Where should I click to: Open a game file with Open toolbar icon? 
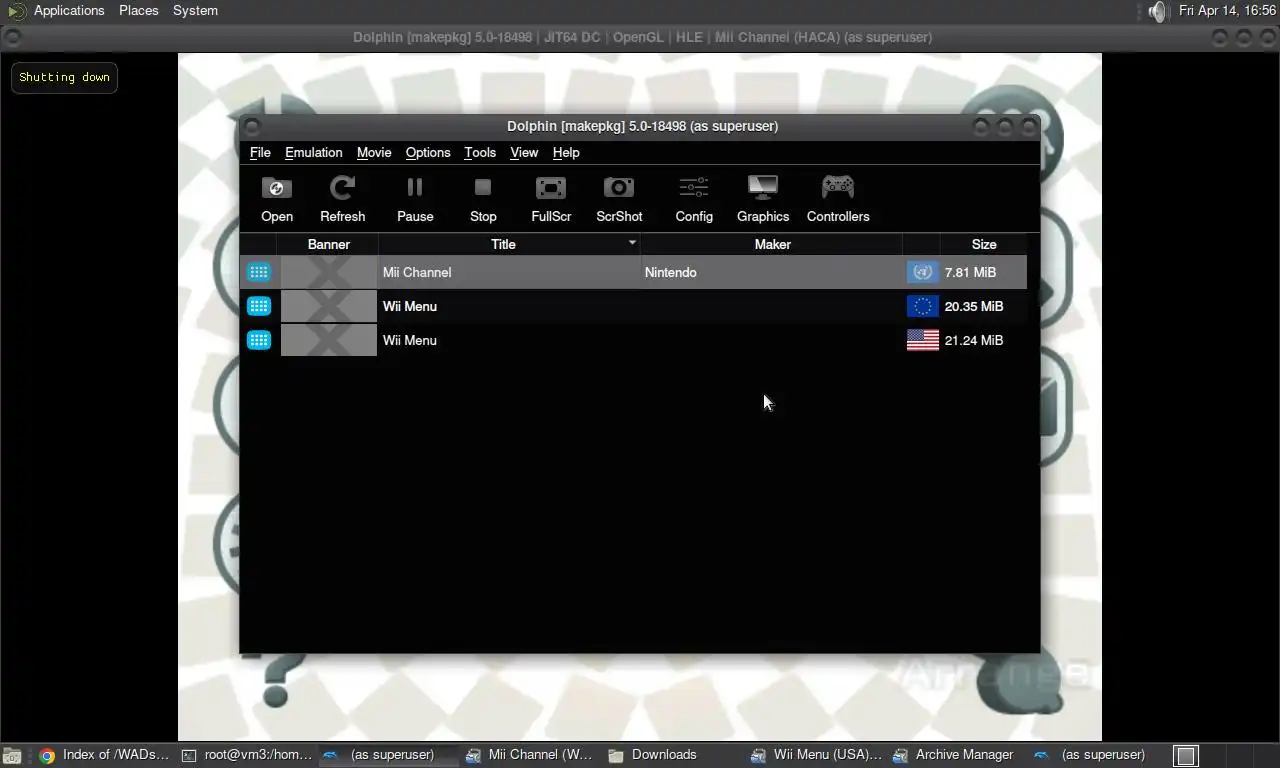pos(277,199)
